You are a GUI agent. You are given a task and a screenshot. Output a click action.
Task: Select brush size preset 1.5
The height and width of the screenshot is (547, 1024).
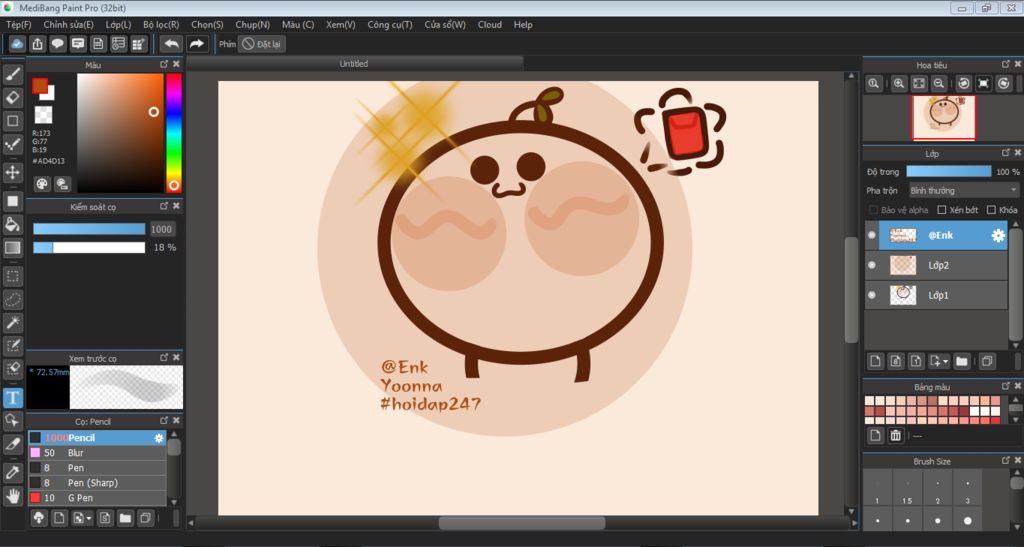click(x=907, y=492)
